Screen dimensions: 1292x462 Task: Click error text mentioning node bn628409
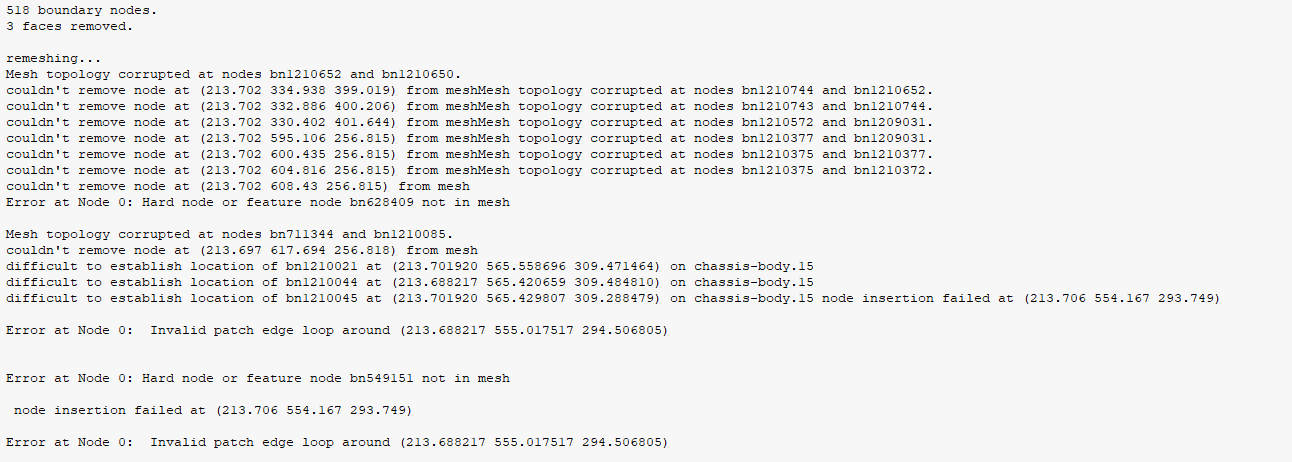[x=257, y=202]
